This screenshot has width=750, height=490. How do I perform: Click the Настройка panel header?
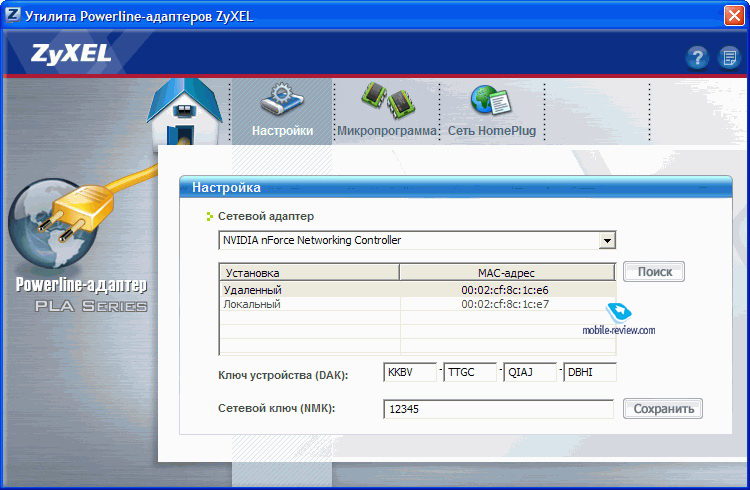click(456, 187)
